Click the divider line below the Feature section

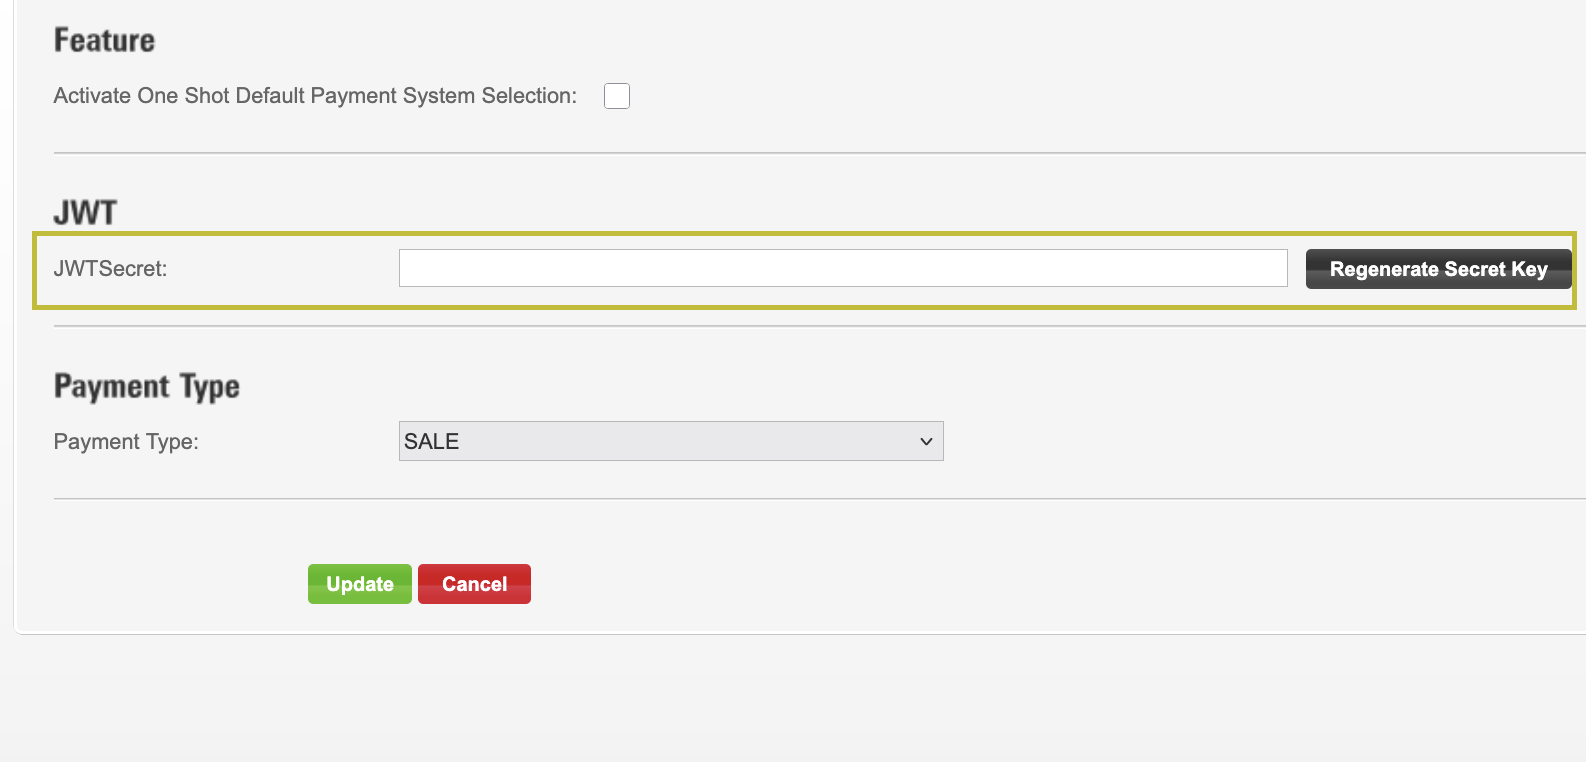[x=800, y=153]
